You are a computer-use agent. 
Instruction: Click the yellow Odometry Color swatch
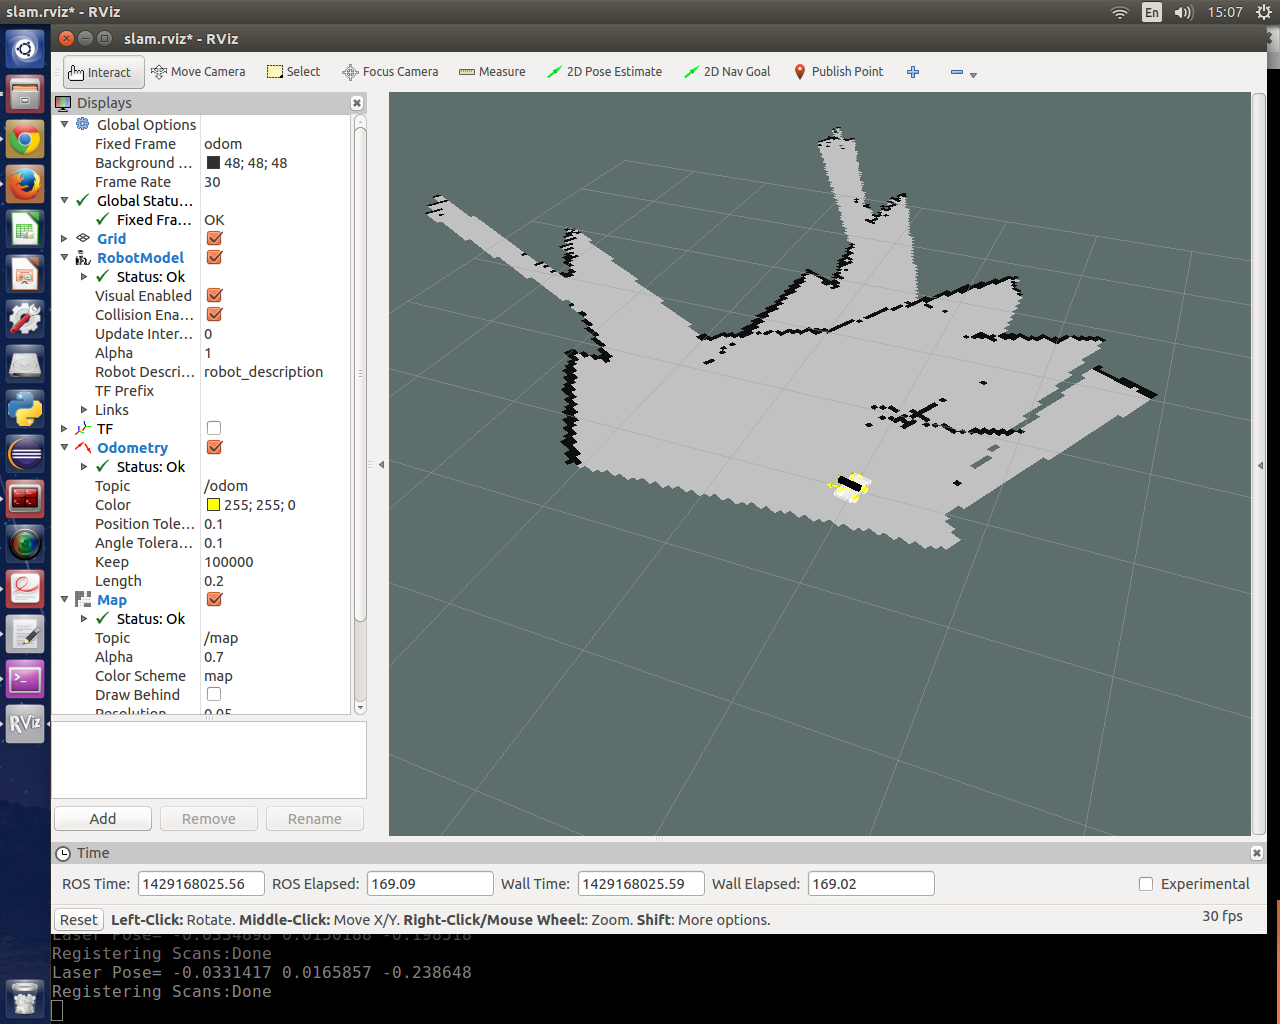click(x=213, y=505)
